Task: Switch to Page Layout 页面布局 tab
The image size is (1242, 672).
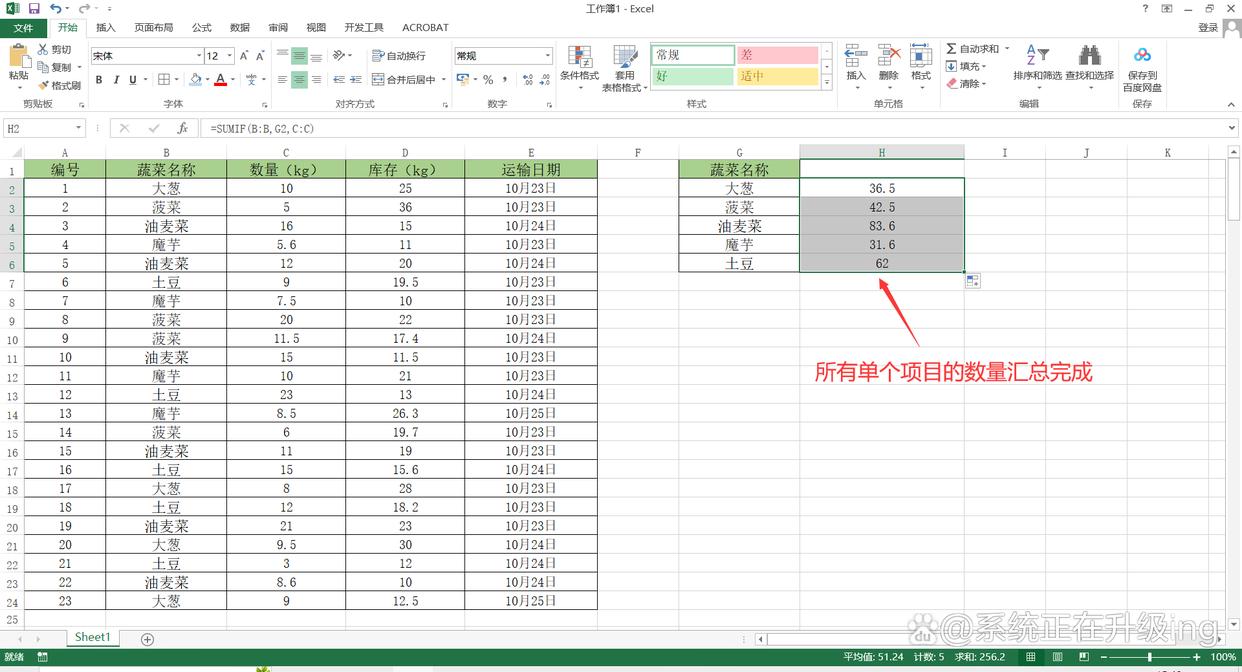Action: pyautogui.click(x=154, y=28)
